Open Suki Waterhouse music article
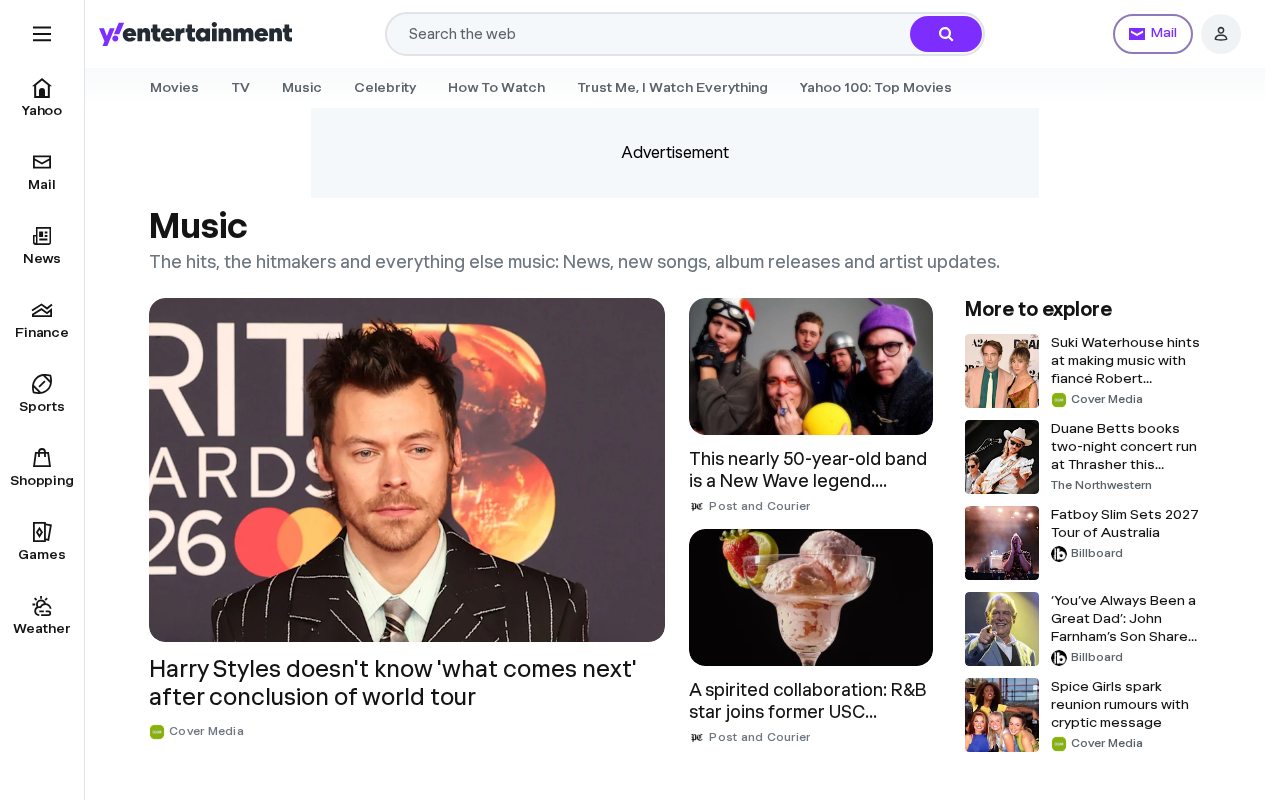Image resolution: width=1280 pixels, height=800 pixels. [x=1126, y=360]
